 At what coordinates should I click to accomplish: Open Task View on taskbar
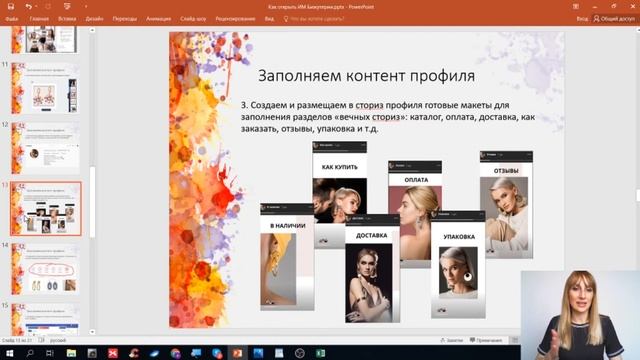(x=50, y=353)
